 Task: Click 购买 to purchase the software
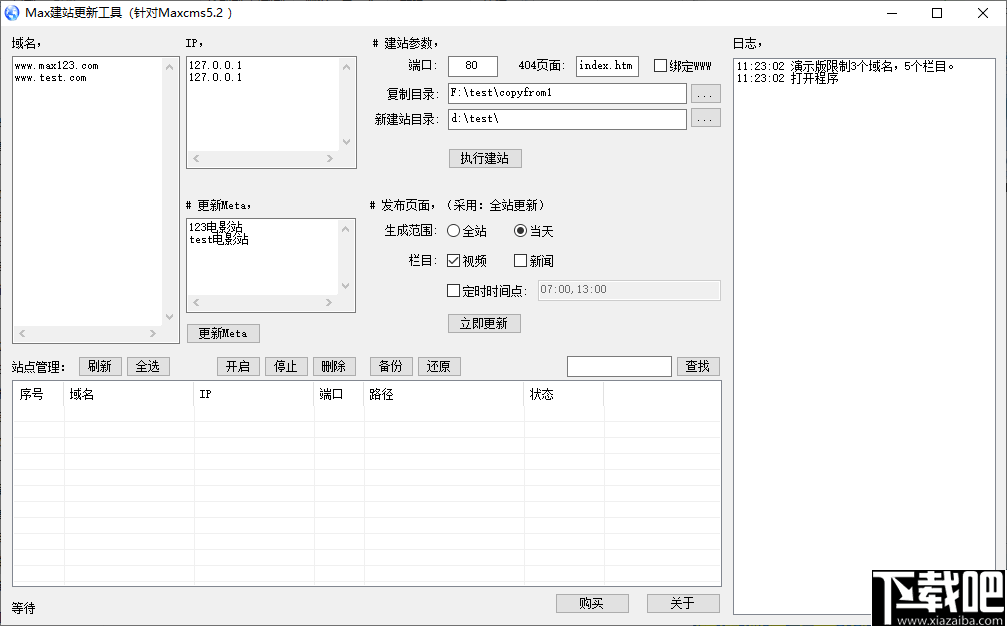pyautogui.click(x=592, y=603)
